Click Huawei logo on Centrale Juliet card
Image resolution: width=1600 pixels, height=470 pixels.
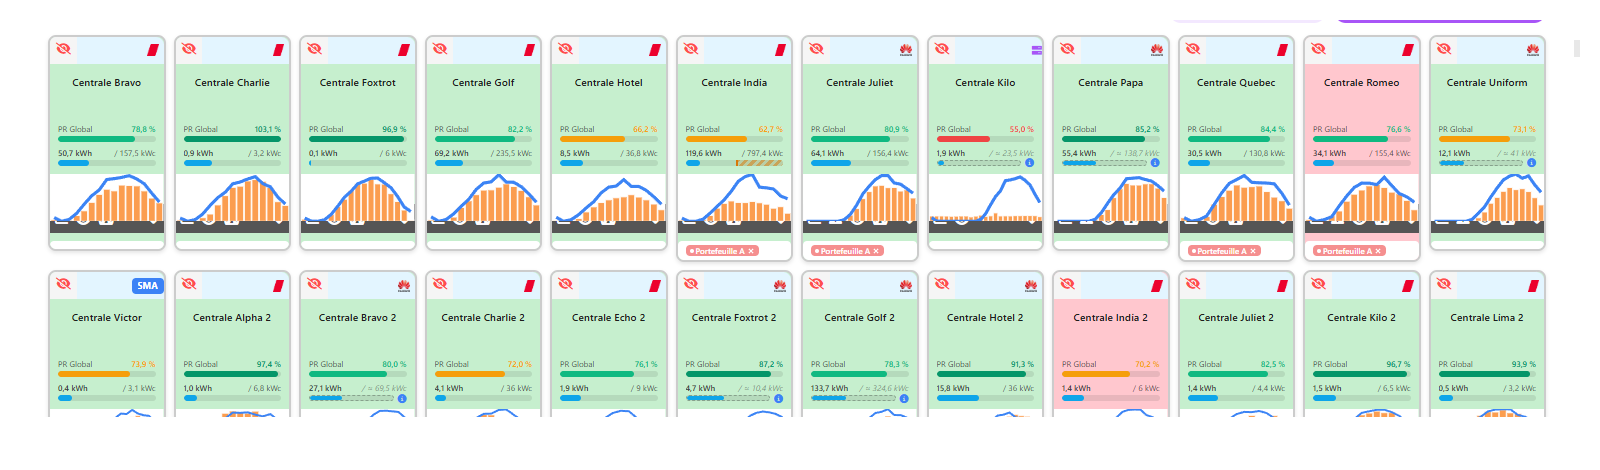906,49
